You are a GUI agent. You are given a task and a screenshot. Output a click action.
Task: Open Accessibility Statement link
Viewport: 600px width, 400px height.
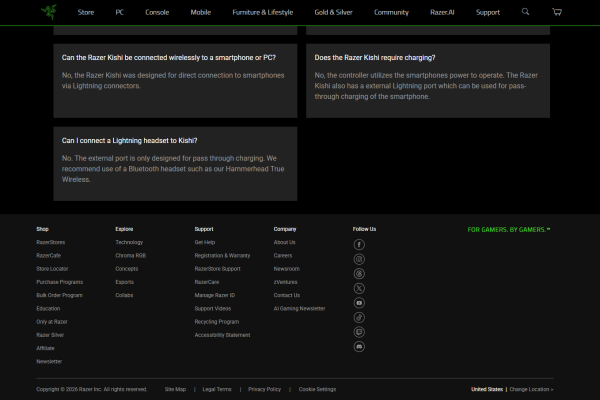(222, 335)
